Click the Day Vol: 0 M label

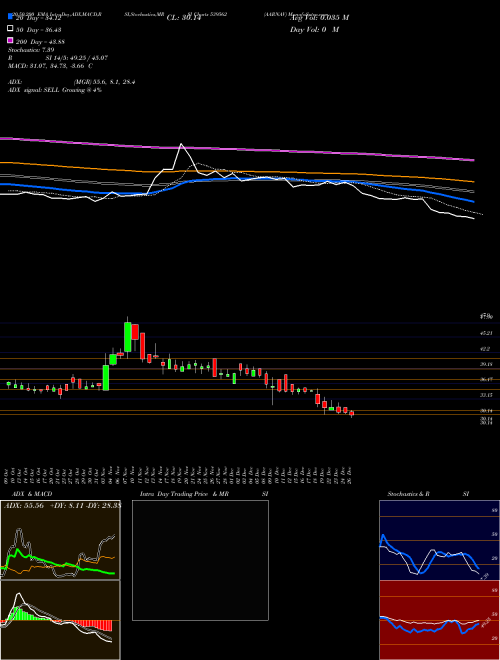314,29
